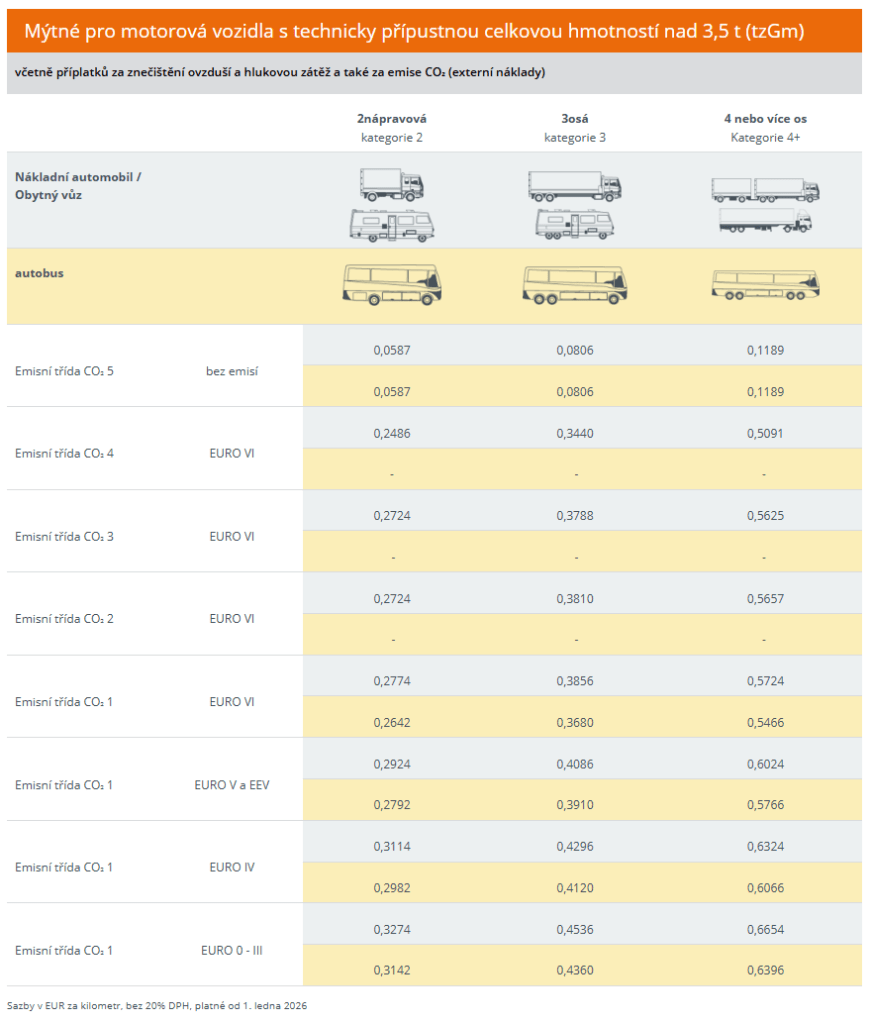Viewport: 871px width, 1023px height.
Task: Click the "Nákladní automobil / Obytný vůz" row heading
Action: (78, 186)
